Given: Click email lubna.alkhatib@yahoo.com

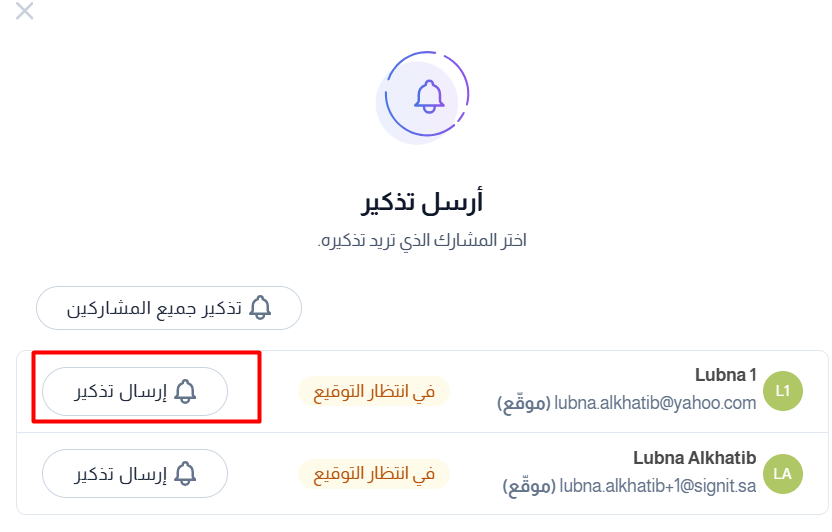Looking at the screenshot, I should coord(655,403).
